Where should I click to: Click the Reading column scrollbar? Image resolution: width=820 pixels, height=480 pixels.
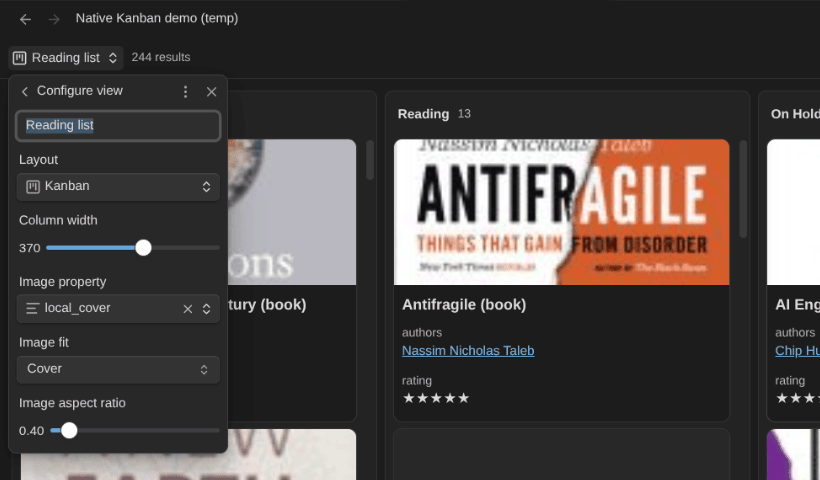(743, 189)
